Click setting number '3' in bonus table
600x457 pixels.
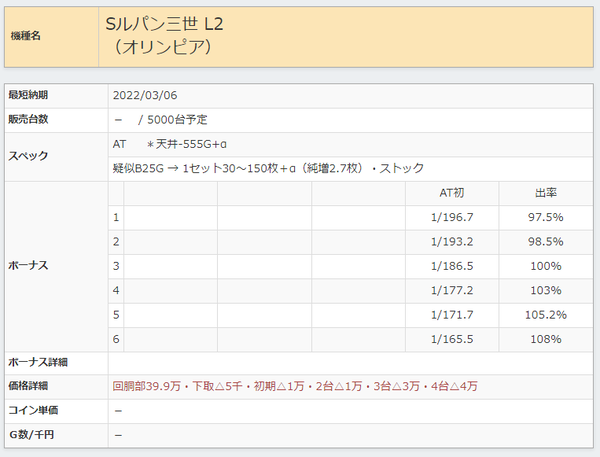tap(116, 266)
